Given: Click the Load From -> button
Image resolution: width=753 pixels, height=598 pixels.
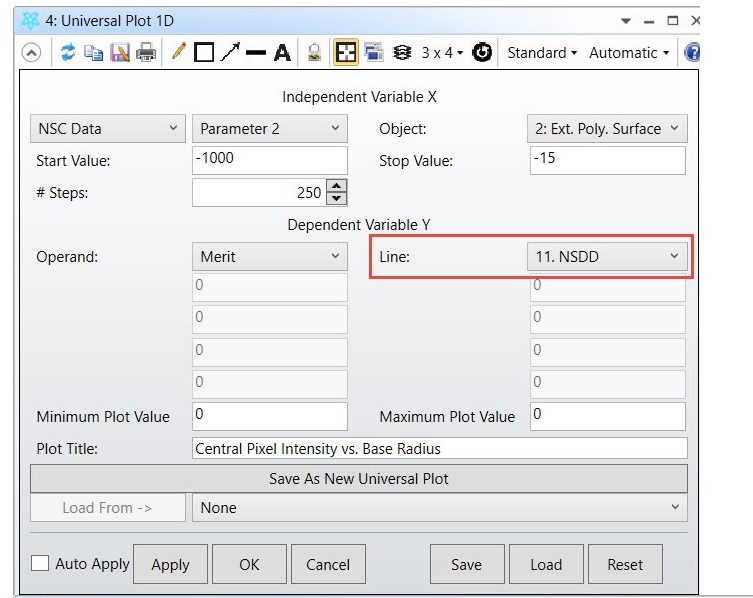Looking at the screenshot, I should [x=108, y=508].
